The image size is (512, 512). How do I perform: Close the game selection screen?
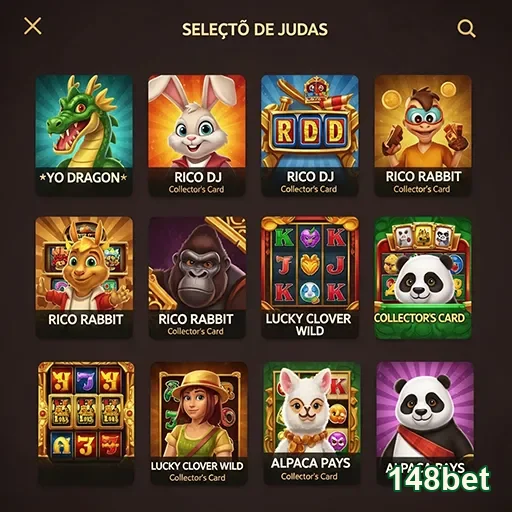(33, 26)
